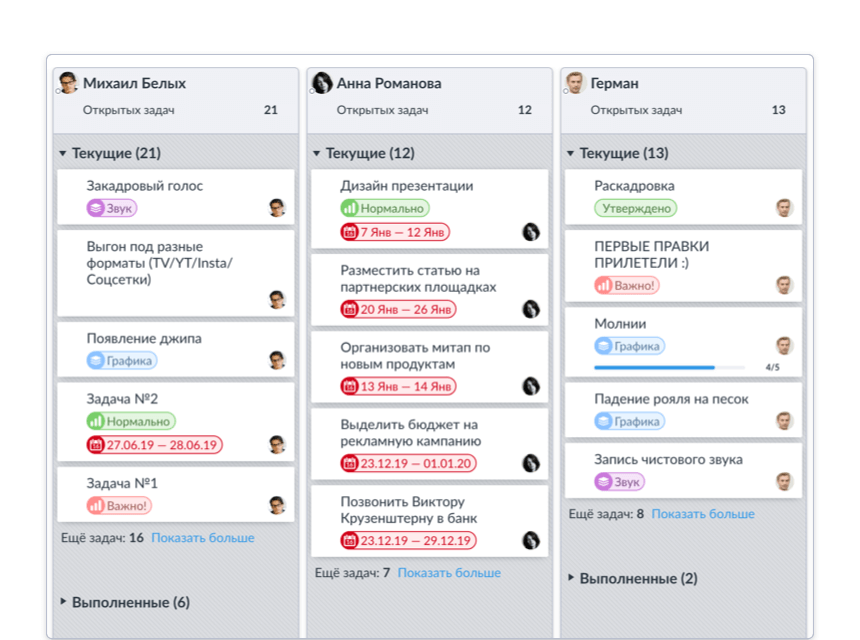Click assignee avatar on Закадровый голос card
This screenshot has width=860, height=640.
tap(277, 208)
